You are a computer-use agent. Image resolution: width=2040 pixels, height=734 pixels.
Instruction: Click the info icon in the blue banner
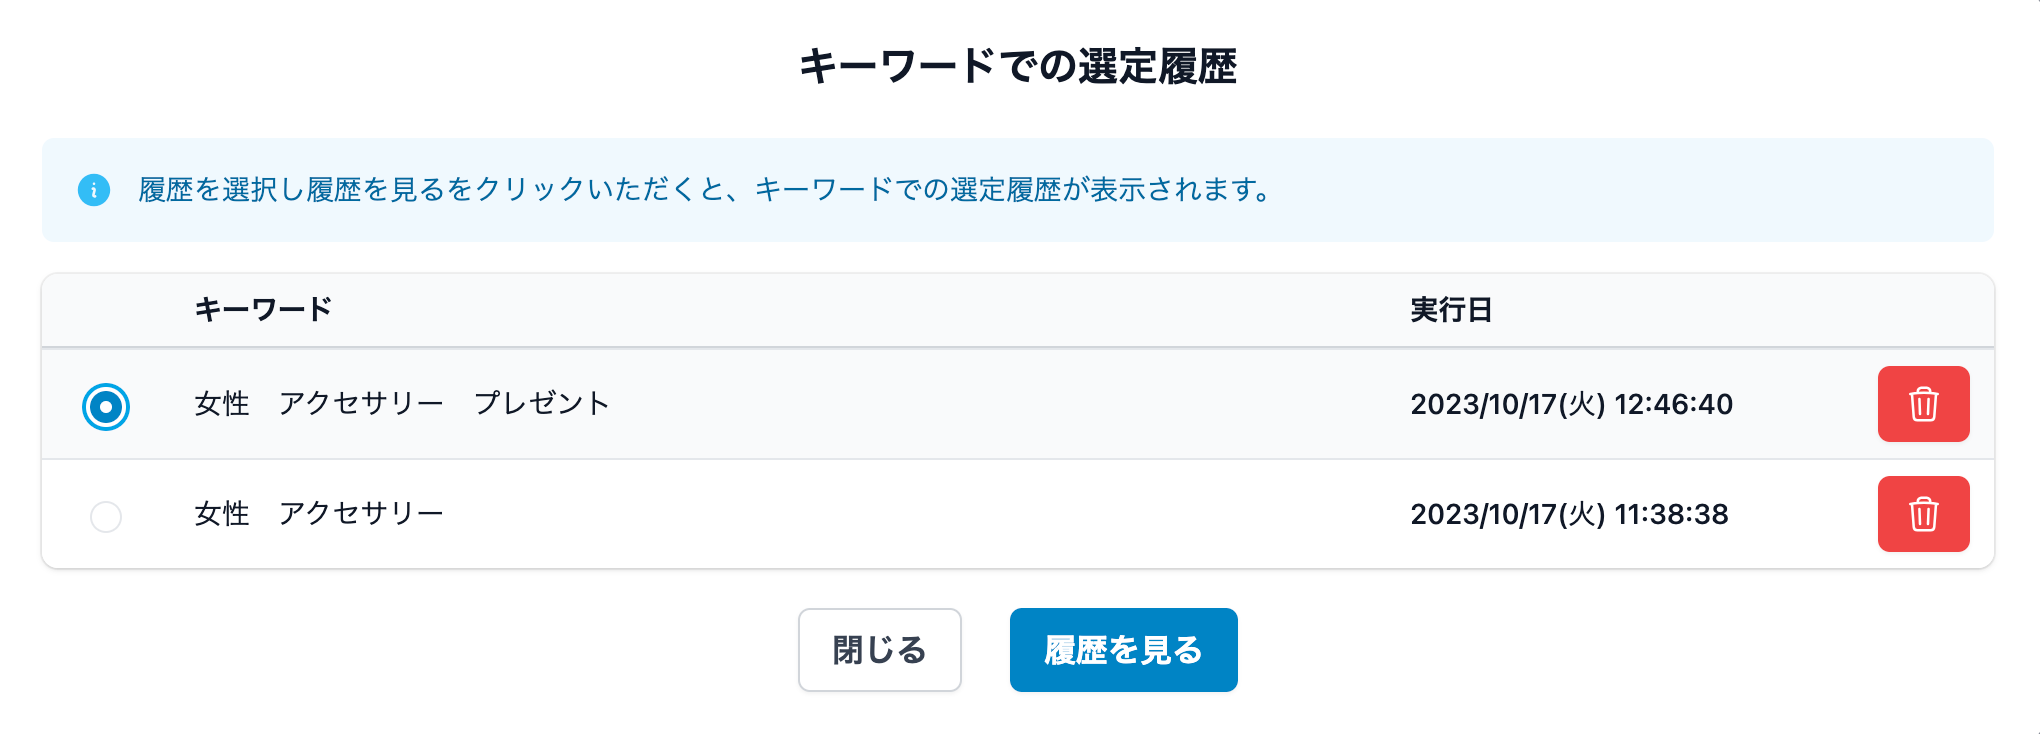(x=94, y=189)
